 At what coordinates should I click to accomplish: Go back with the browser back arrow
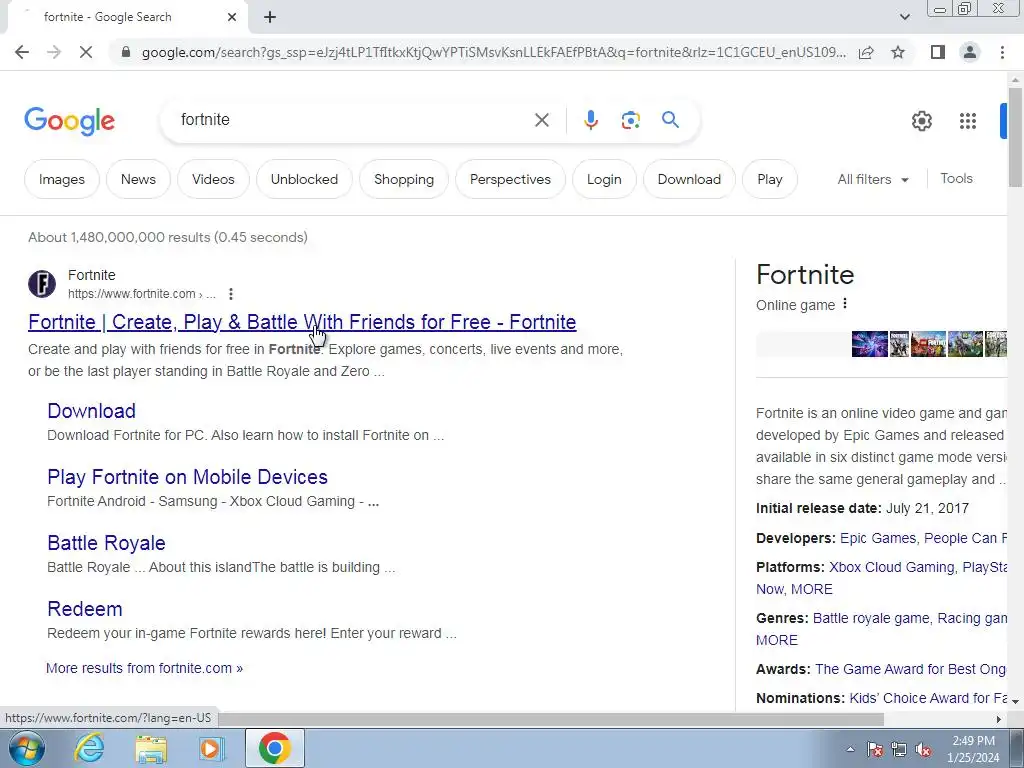(x=22, y=52)
